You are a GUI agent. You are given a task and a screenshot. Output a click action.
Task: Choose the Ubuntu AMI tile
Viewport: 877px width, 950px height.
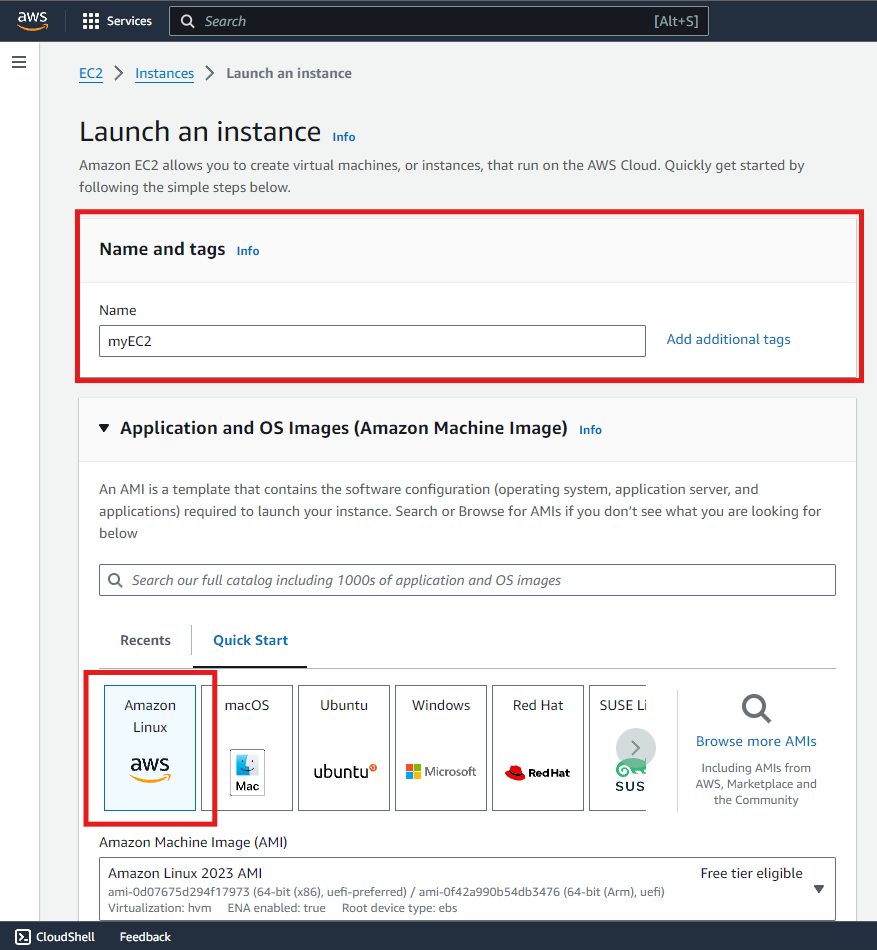pos(344,747)
